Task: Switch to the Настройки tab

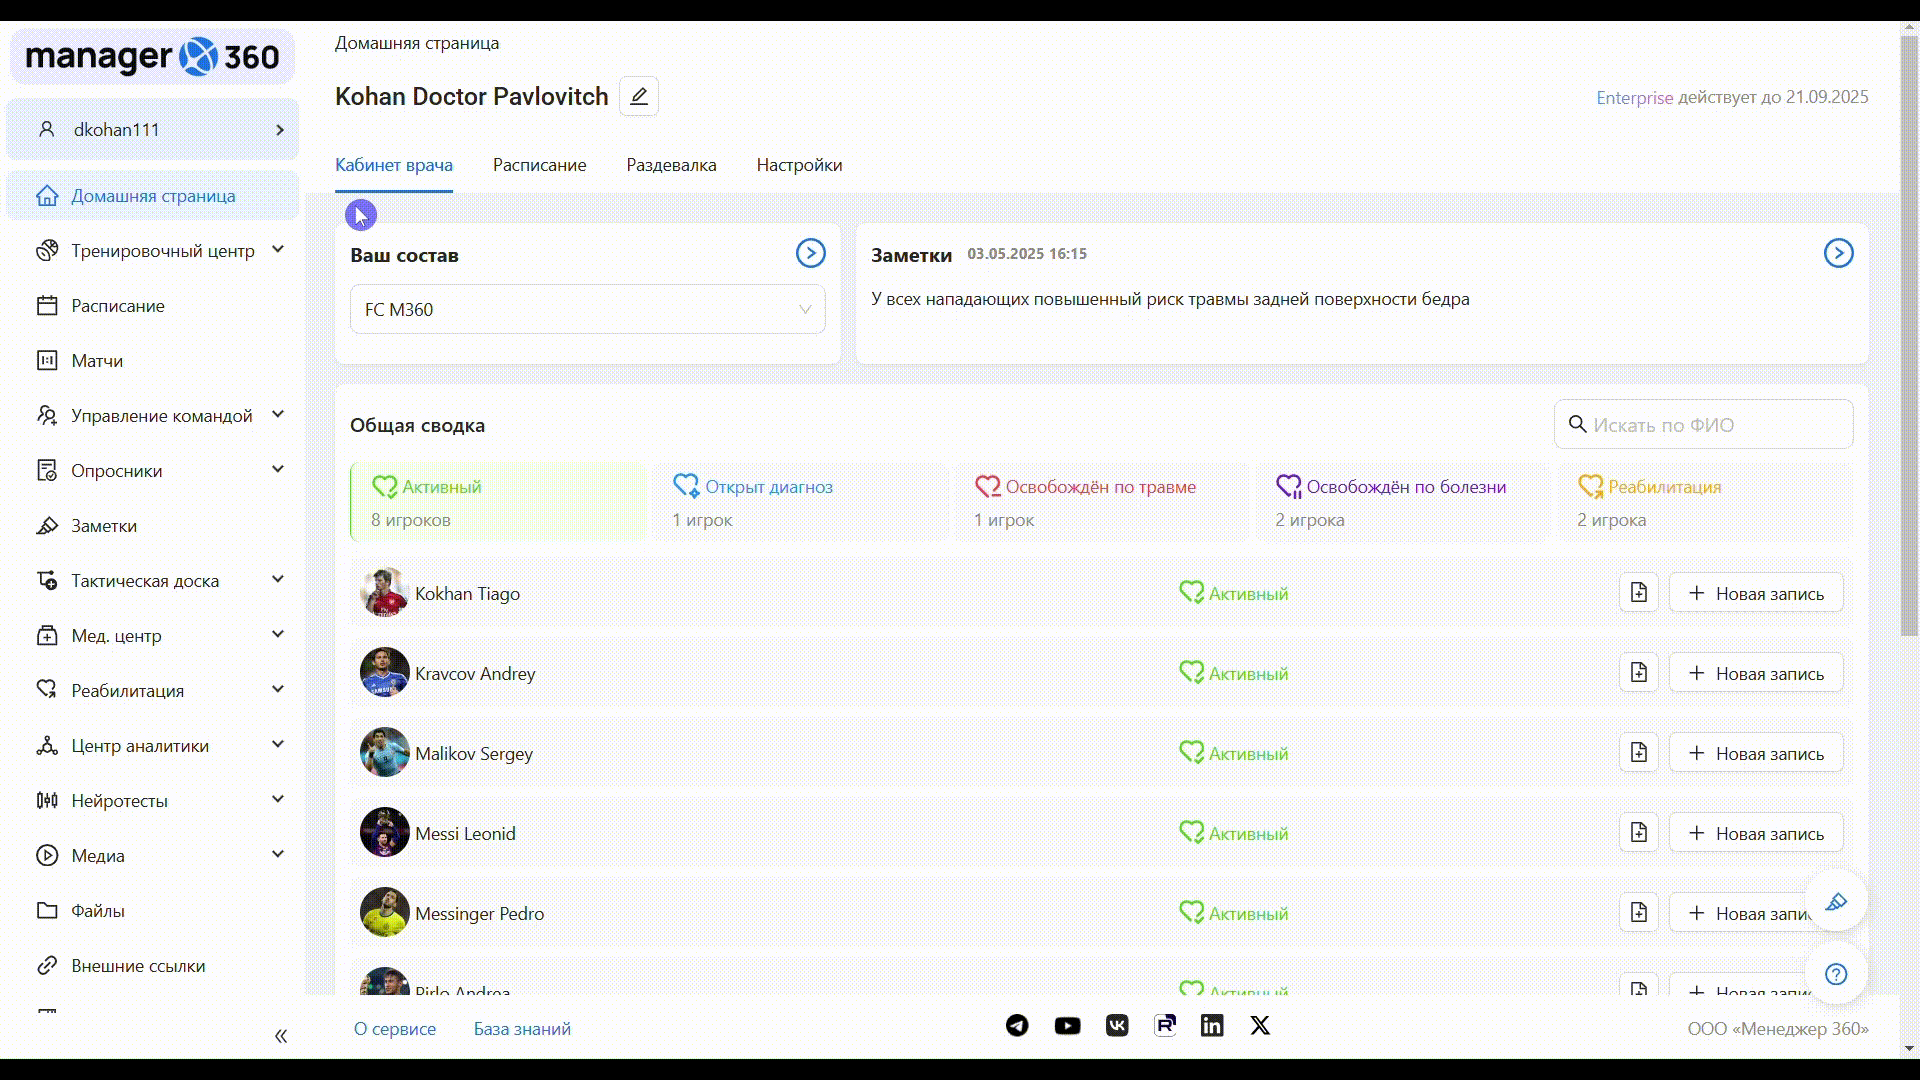Action: (x=799, y=165)
